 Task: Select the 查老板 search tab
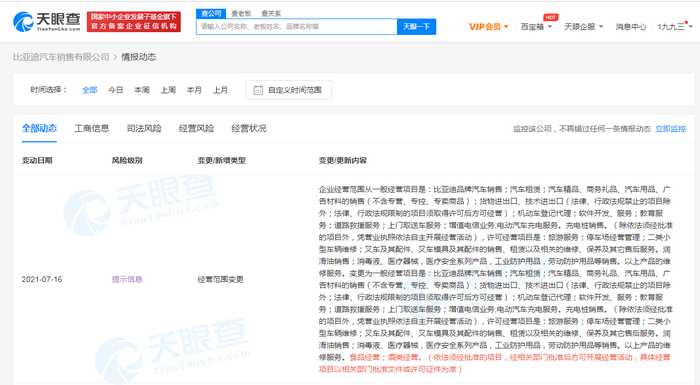click(x=241, y=14)
